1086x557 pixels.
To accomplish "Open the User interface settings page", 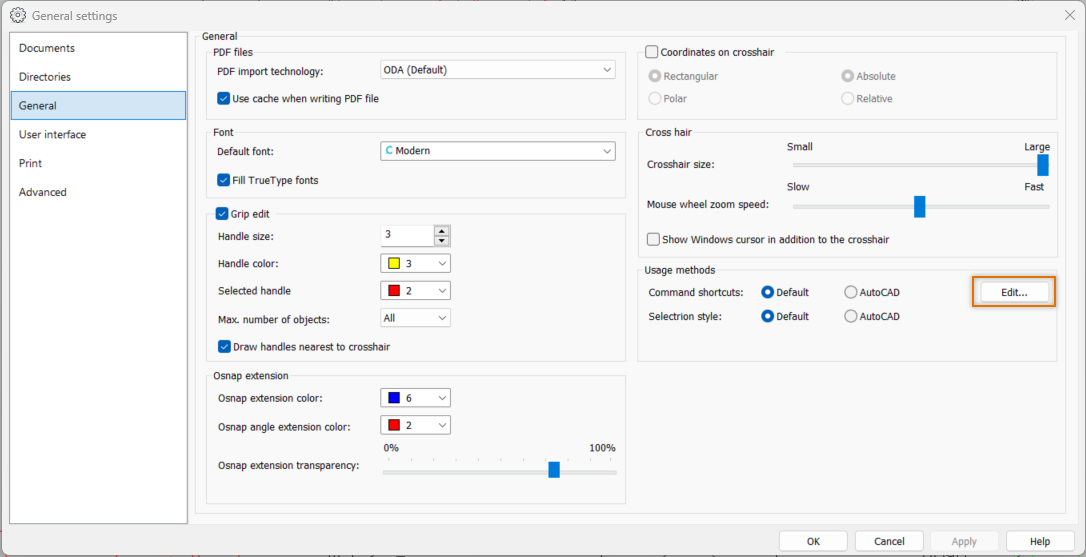I will (x=53, y=135).
